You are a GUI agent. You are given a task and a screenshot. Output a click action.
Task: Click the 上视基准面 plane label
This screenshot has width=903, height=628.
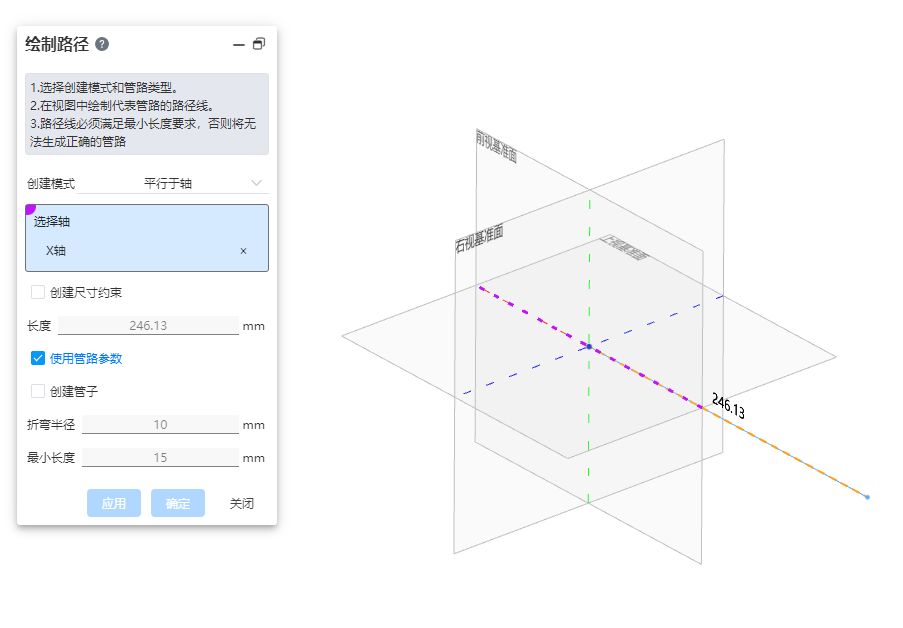click(623, 248)
